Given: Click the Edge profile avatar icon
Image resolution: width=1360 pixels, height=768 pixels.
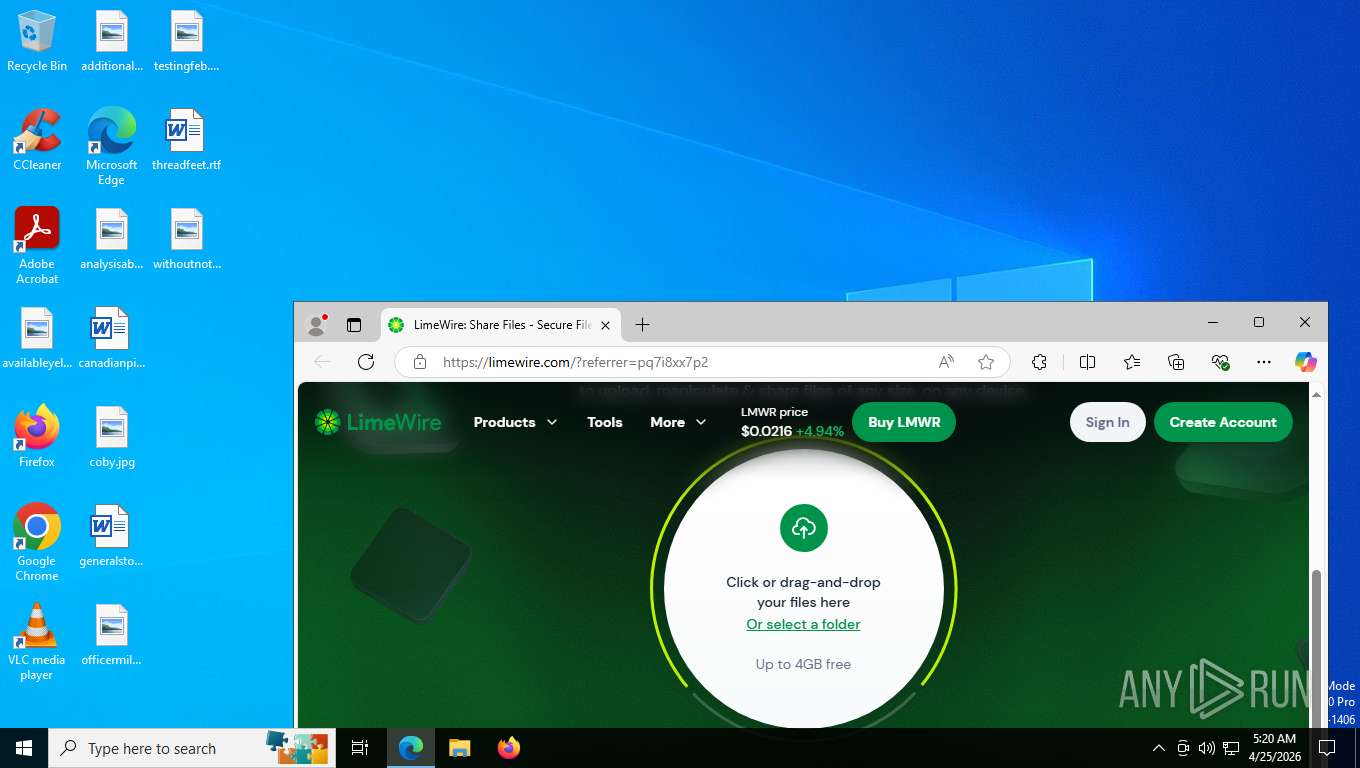Looking at the screenshot, I should pyautogui.click(x=317, y=324).
